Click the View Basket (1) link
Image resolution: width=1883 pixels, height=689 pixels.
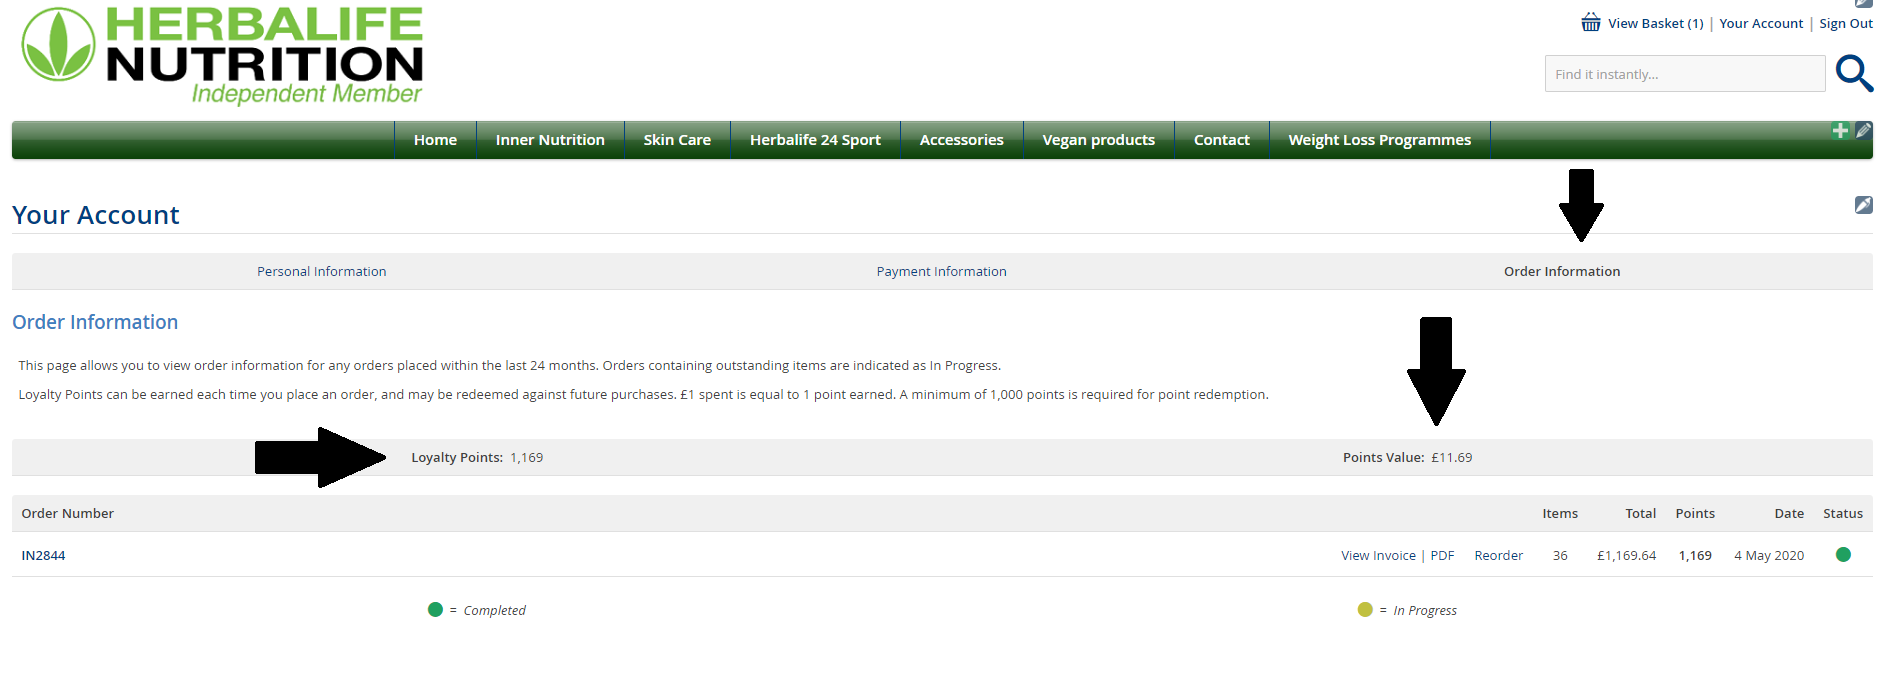click(1655, 24)
